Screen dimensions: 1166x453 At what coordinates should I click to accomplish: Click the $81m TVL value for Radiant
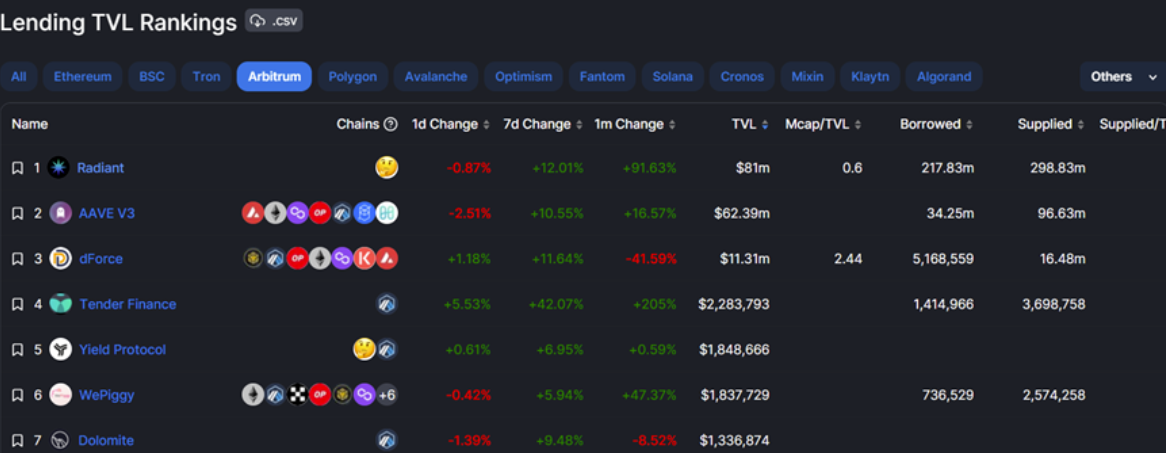[x=753, y=168]
